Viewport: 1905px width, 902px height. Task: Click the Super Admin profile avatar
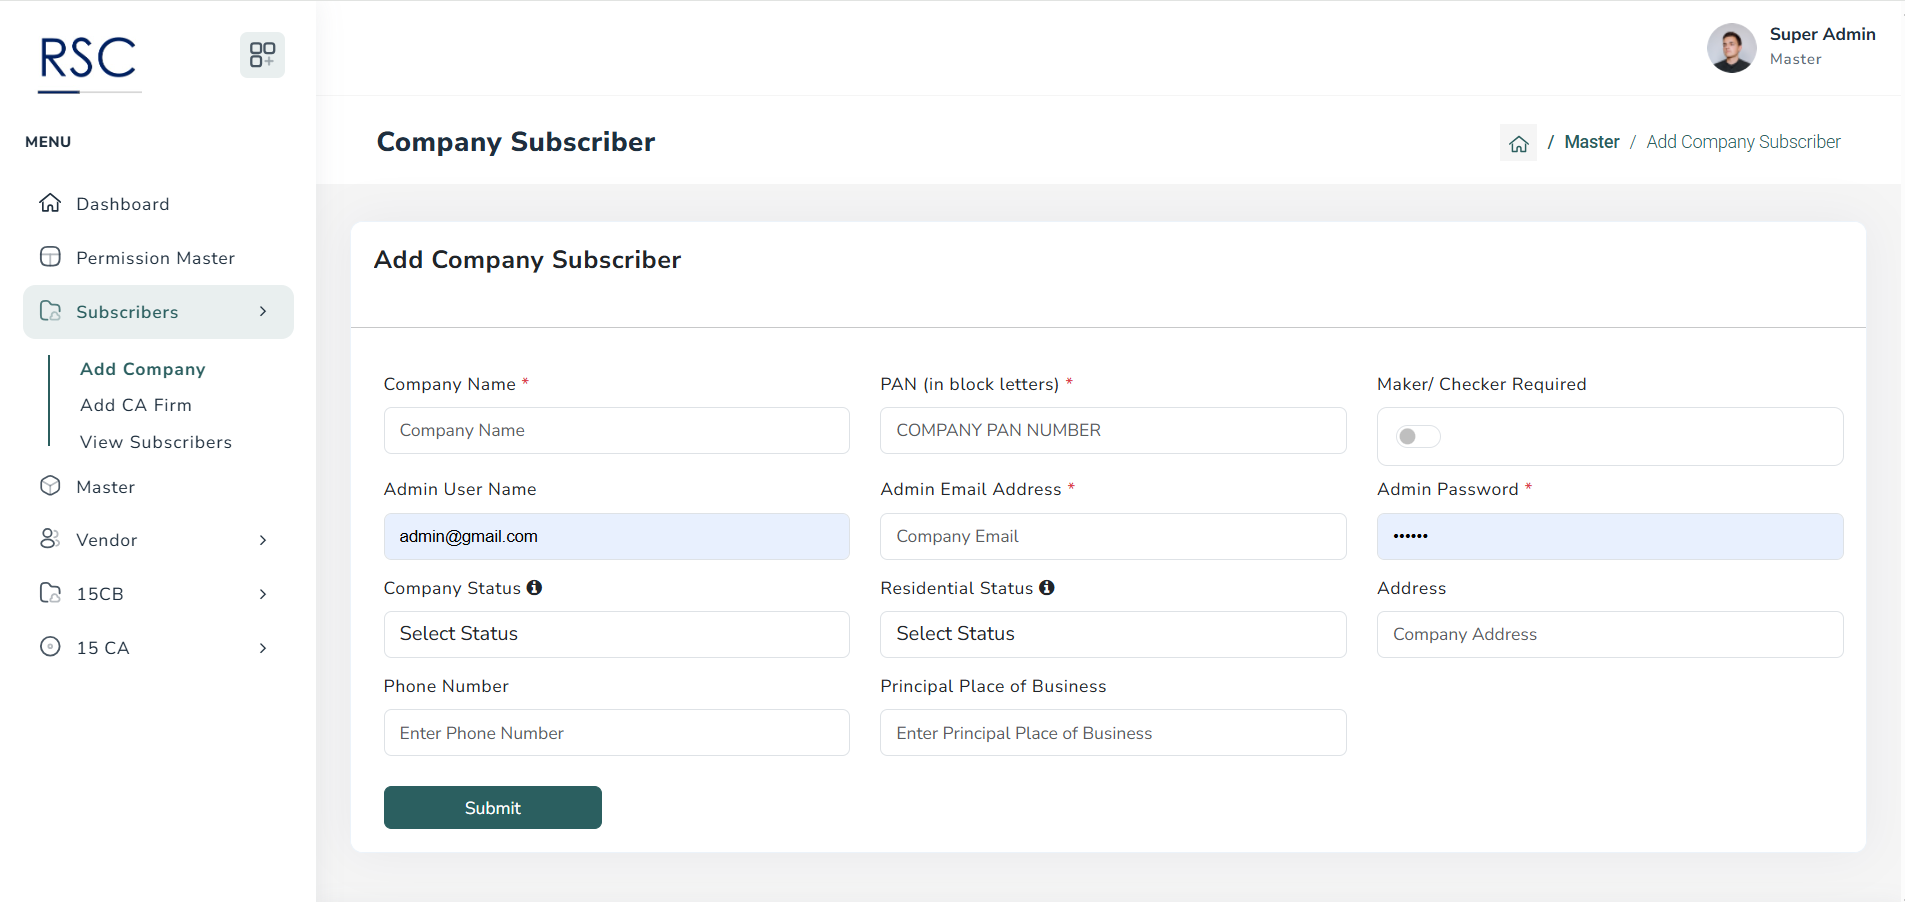pos(1731,48)
